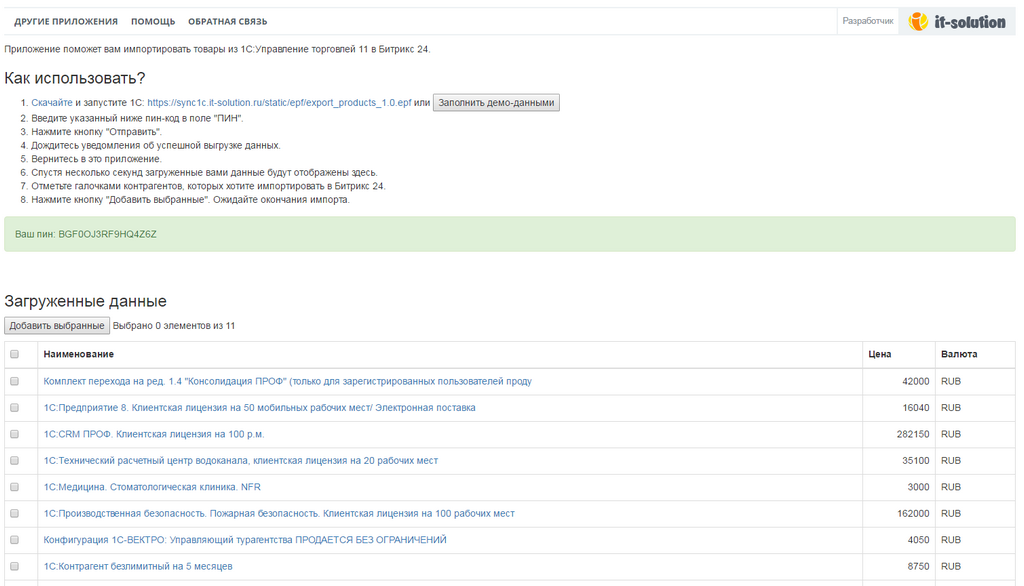
Task: Check the 1С:Предприятие 8 клиентская лицензия row
Action: coord(14,408)
